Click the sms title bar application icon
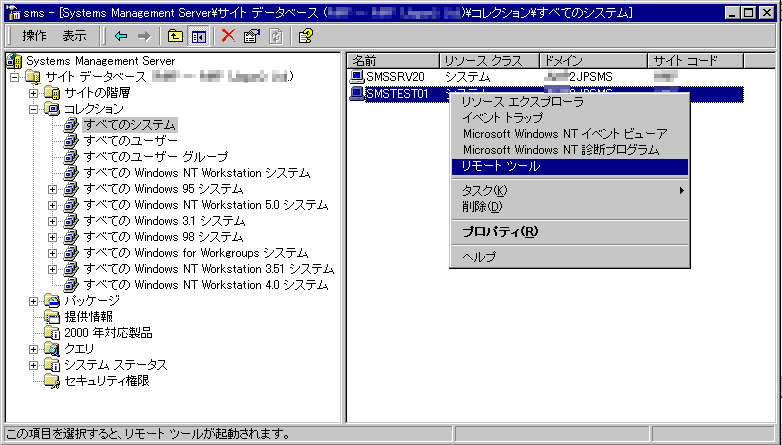Viewport: 782px width, 445px height. click(14, 13)
